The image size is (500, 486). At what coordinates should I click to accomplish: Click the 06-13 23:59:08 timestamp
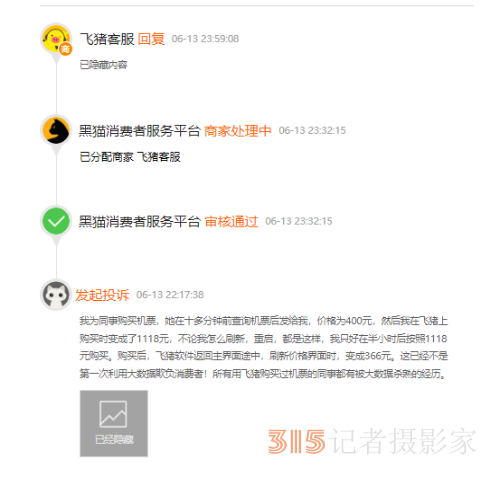(x=205, y=39)
